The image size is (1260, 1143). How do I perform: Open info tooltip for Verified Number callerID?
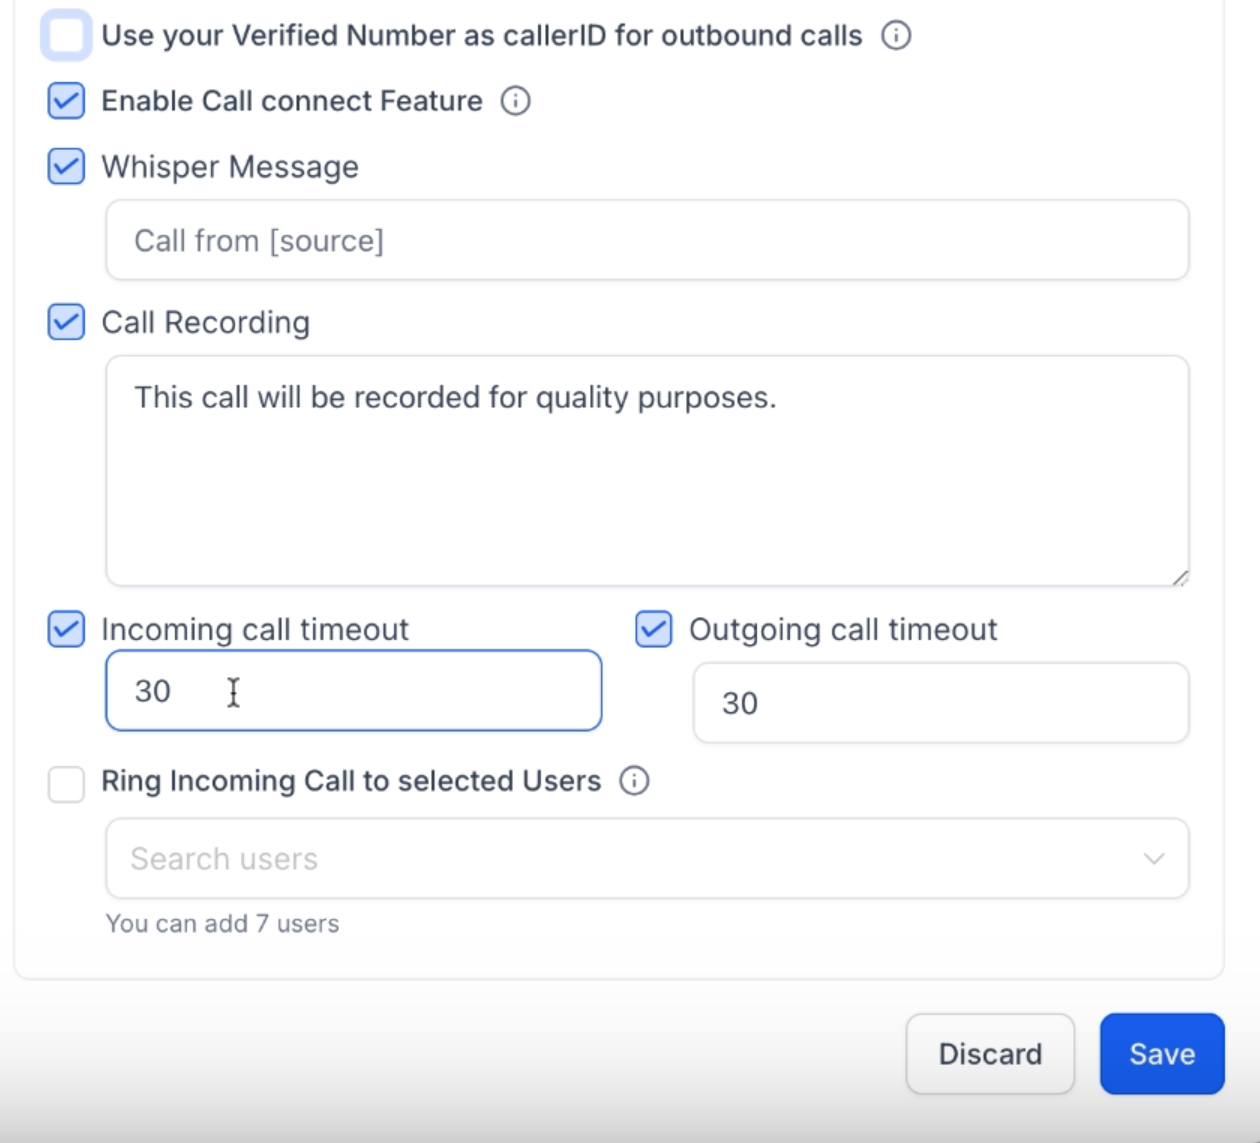tap(896, 36)
